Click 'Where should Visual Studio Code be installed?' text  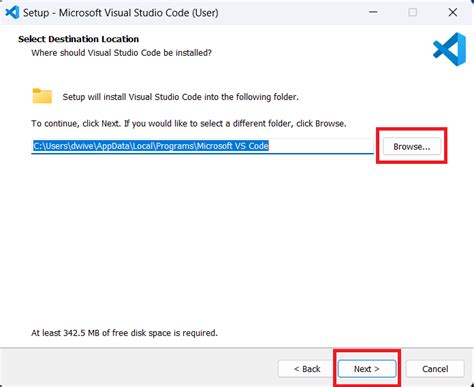(x=121, y=53)
